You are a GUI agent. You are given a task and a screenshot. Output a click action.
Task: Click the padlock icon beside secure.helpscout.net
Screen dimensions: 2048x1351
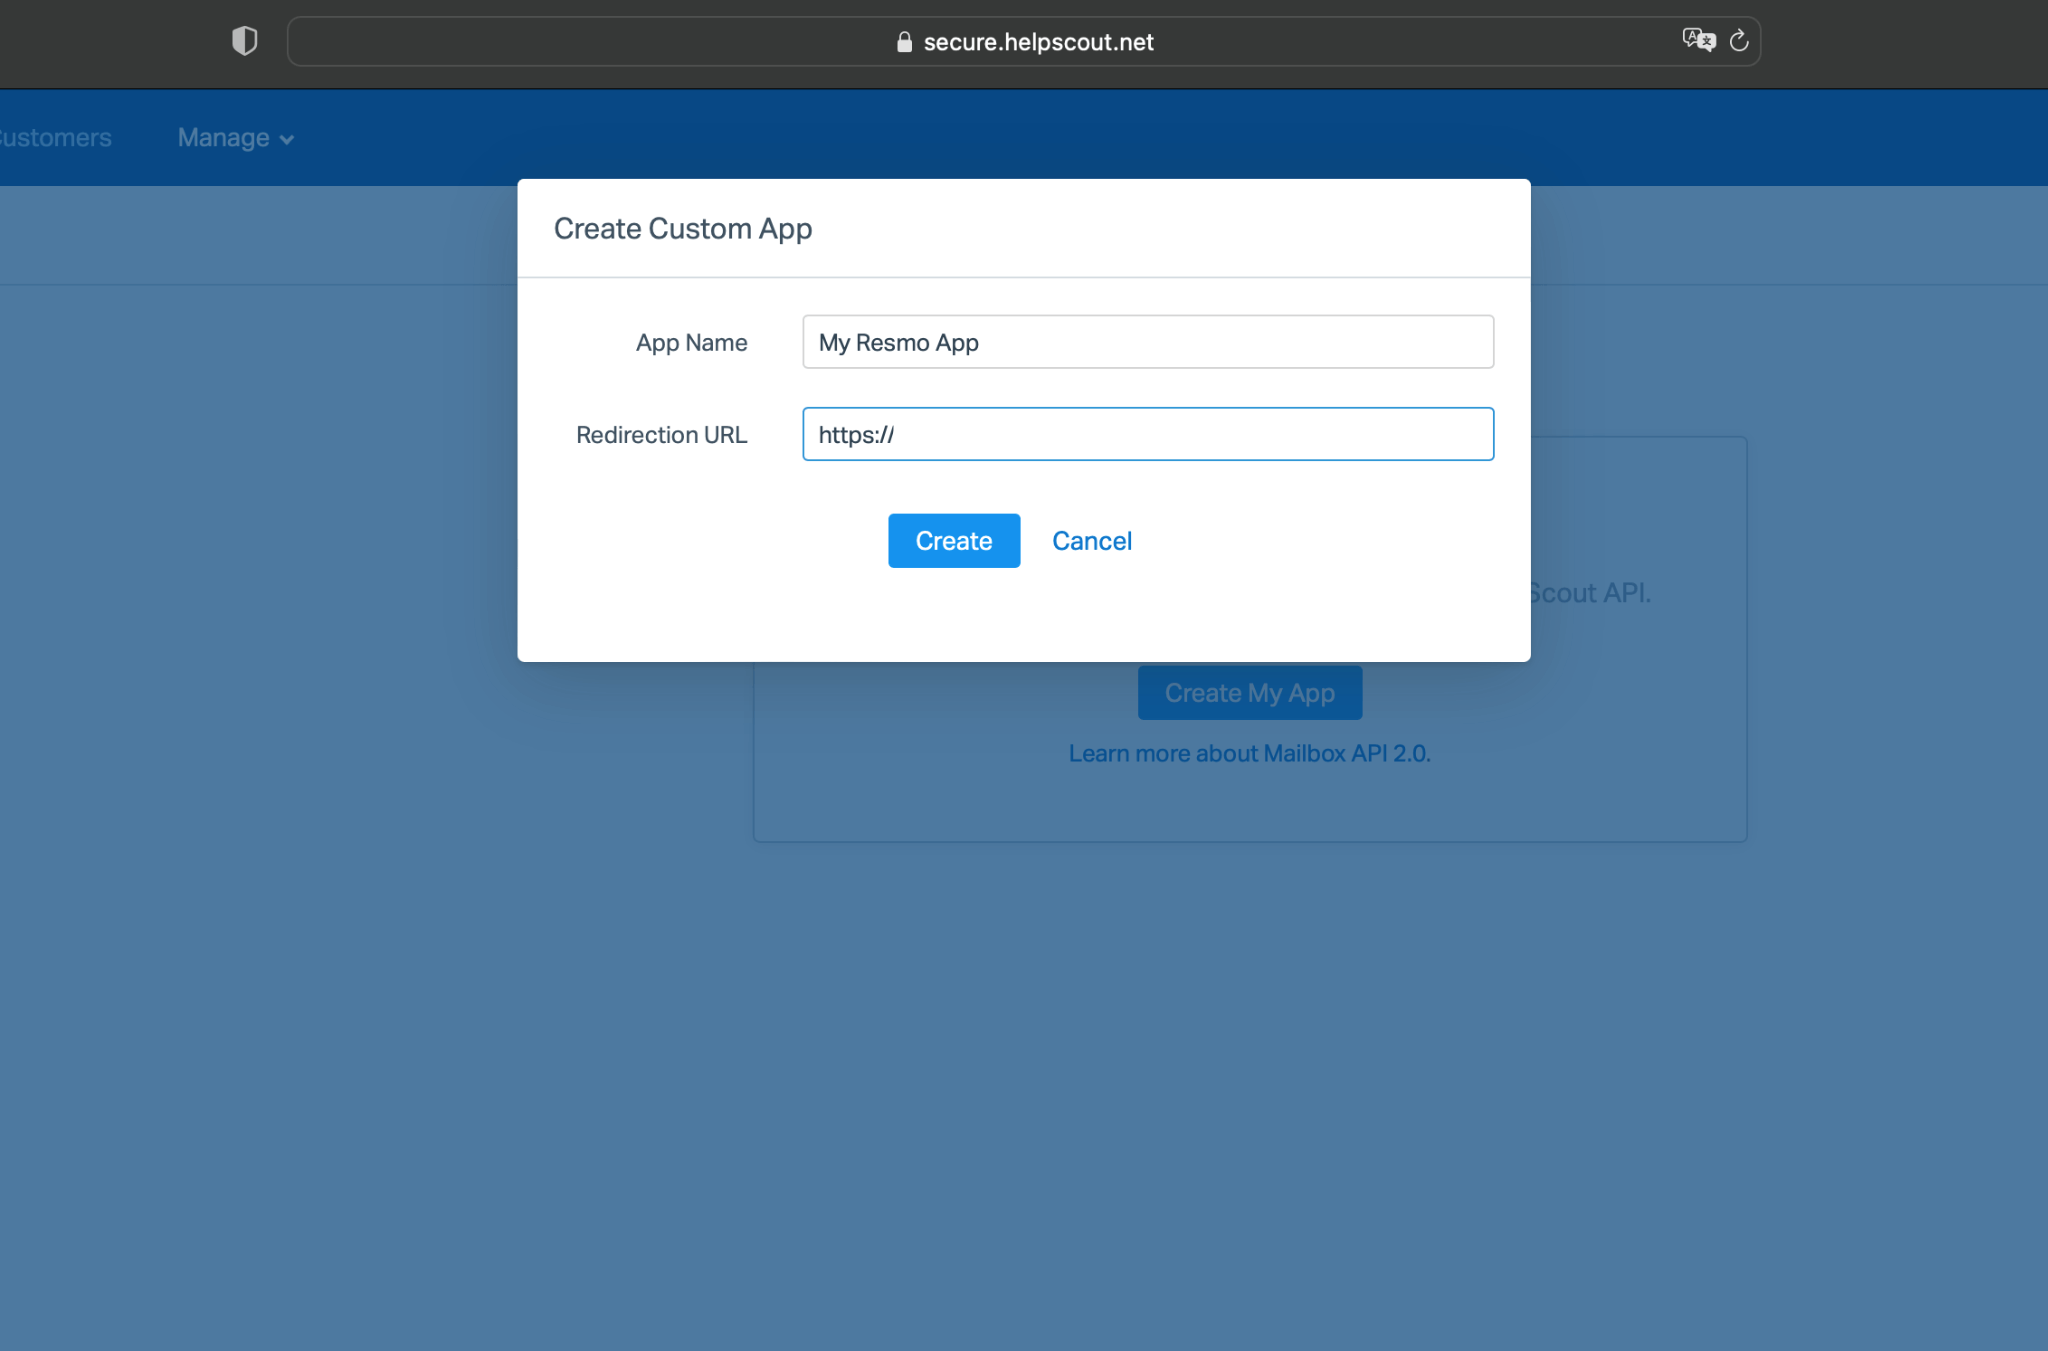[x=904, y=42]
